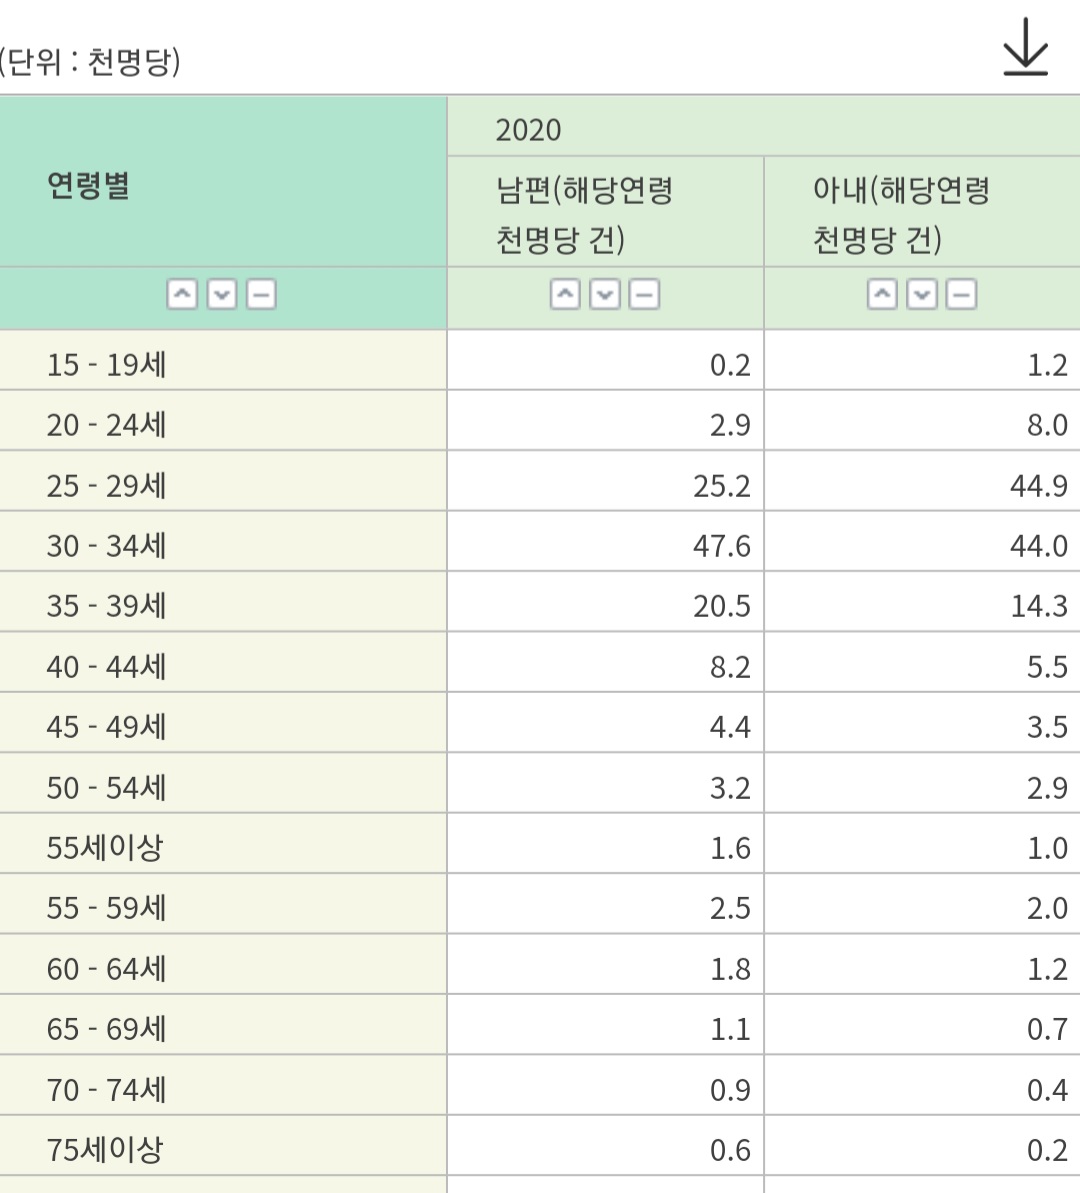Viewport: 1080px width, 1193px height.
Task: Sort 아내 column descending with down arrow
Action: pyautogui.click(x=922, y=295)
